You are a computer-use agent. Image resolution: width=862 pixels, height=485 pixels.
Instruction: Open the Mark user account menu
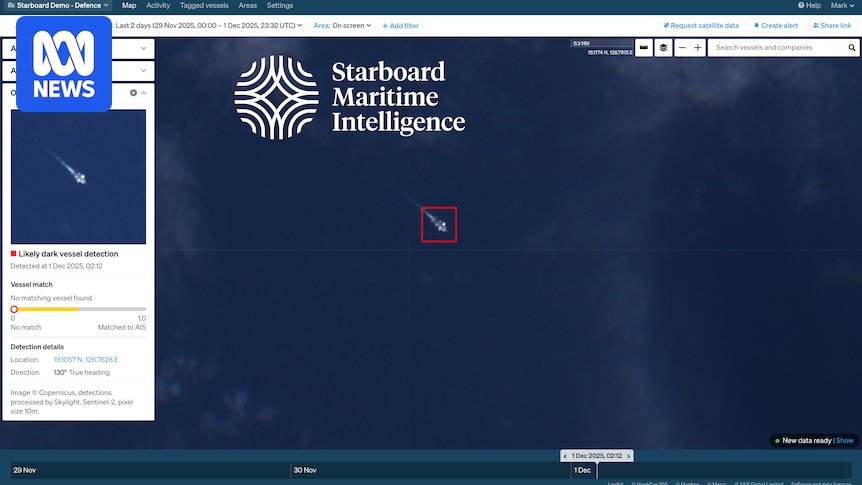point(842,6)
